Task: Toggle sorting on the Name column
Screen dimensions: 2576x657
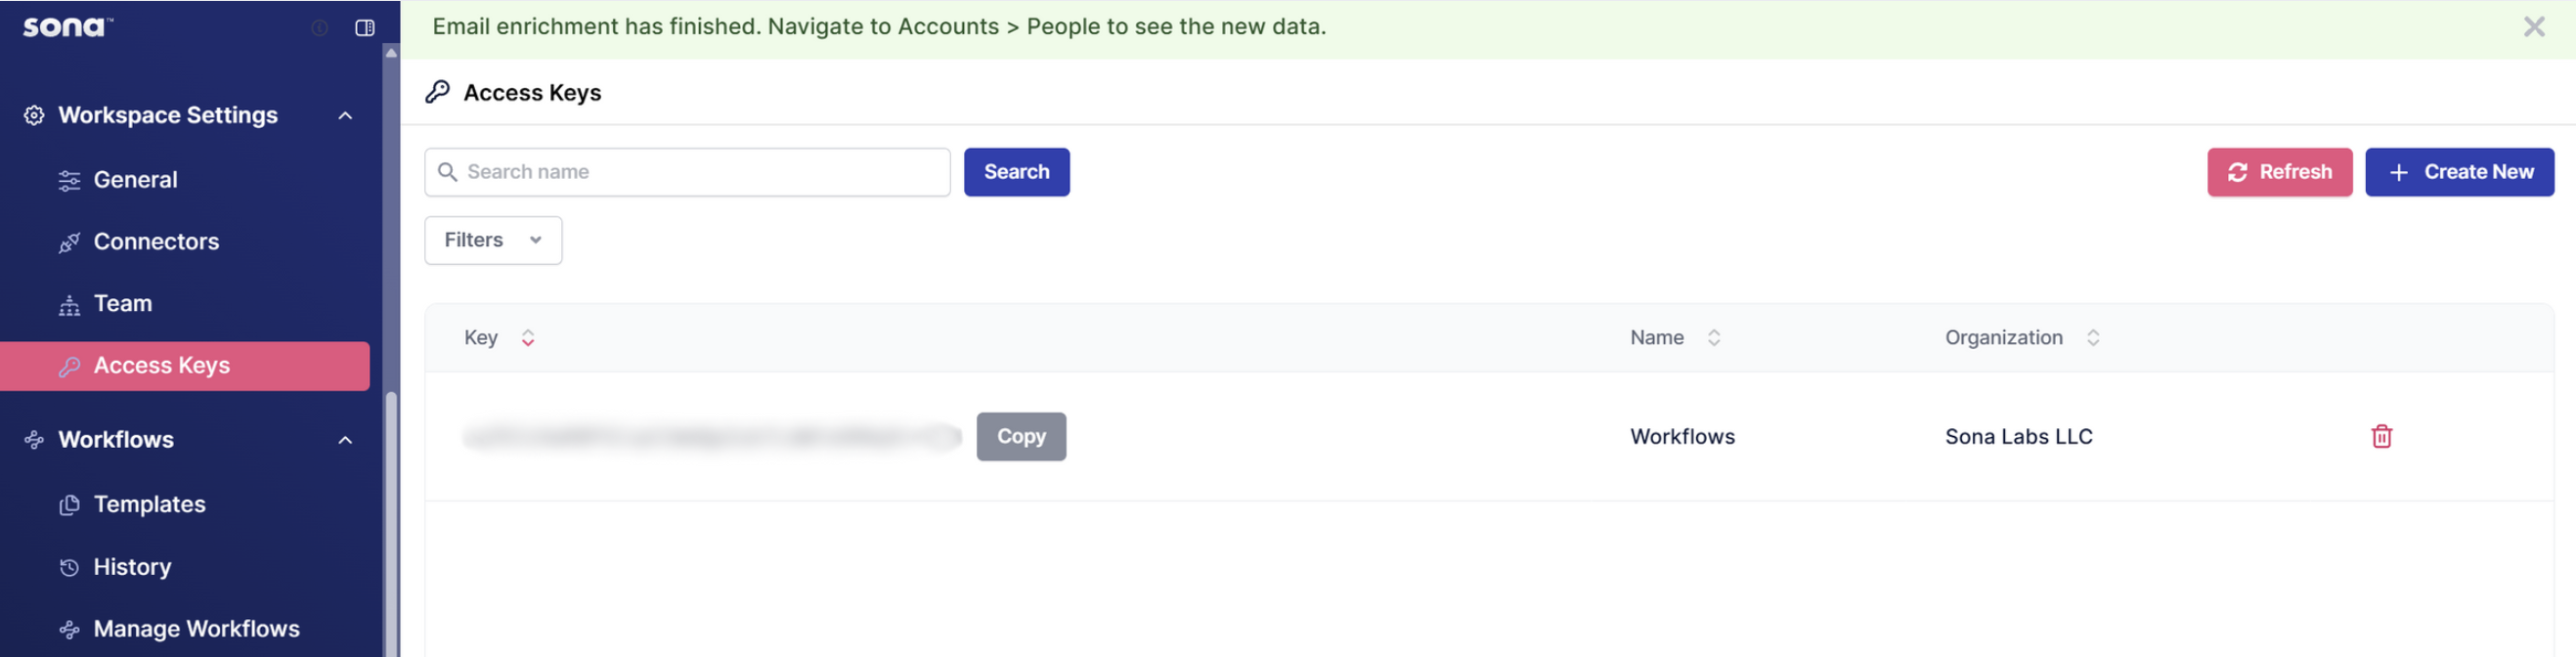Action: pos(1715,337)
